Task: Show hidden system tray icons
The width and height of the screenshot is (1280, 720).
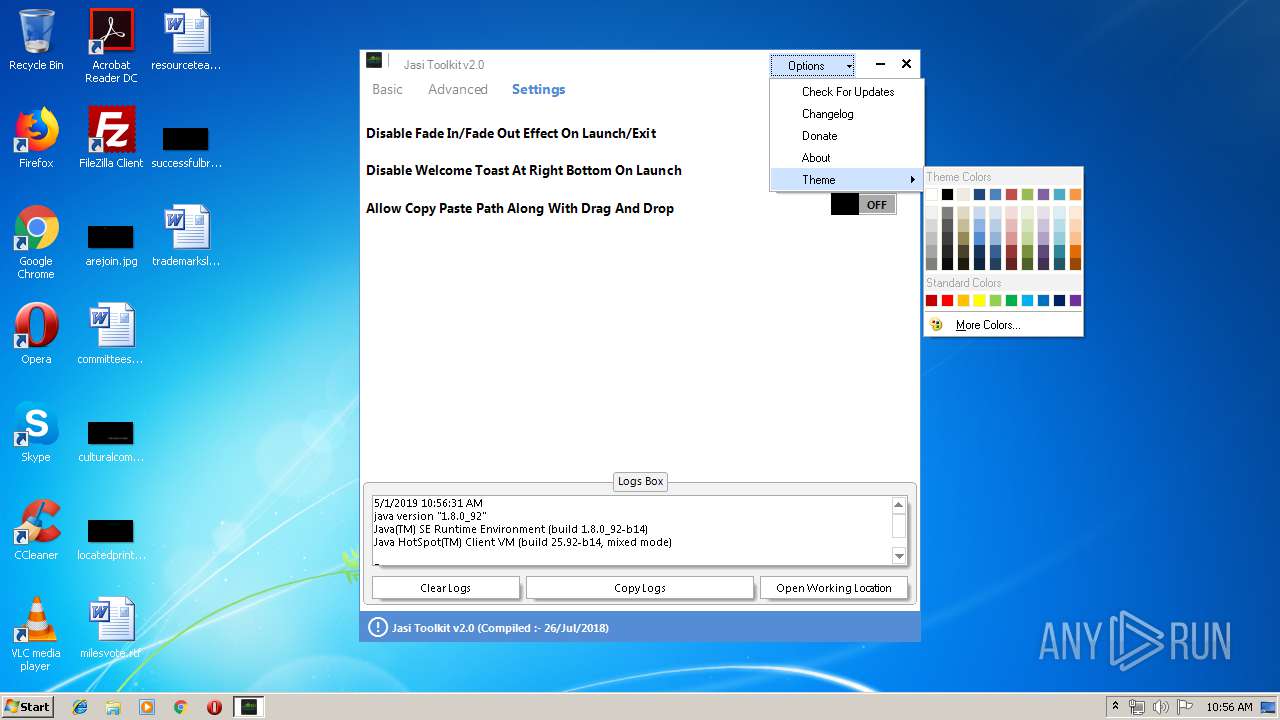Action: tap(1115, 707)
